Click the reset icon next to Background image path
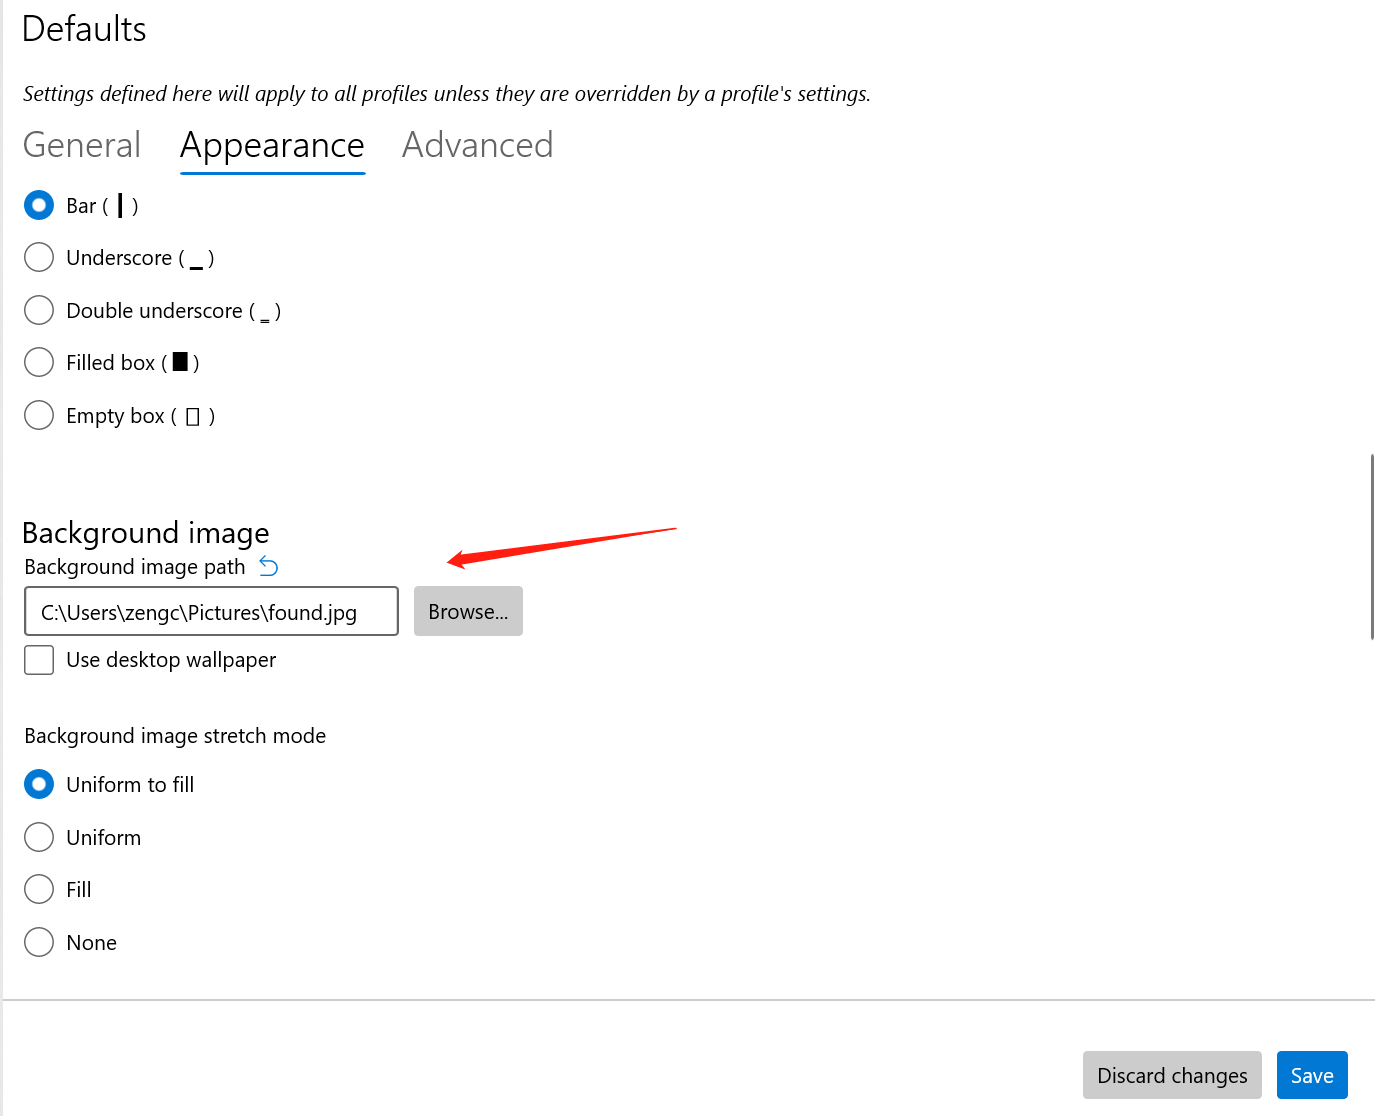 [x=268, y=566]
